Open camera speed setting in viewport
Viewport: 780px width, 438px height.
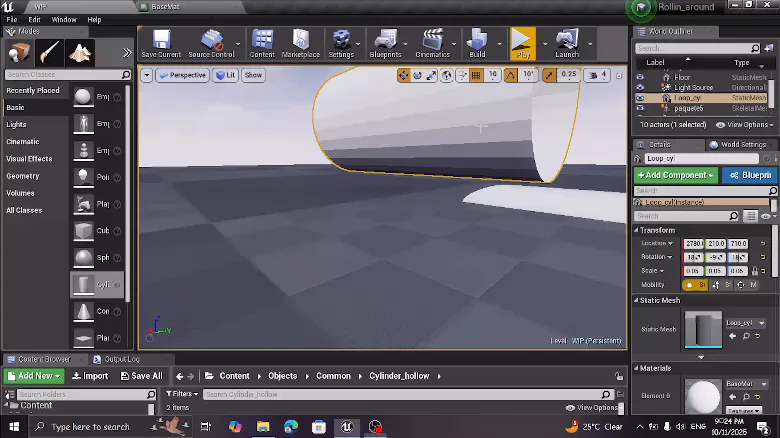(x=597, y=75)
